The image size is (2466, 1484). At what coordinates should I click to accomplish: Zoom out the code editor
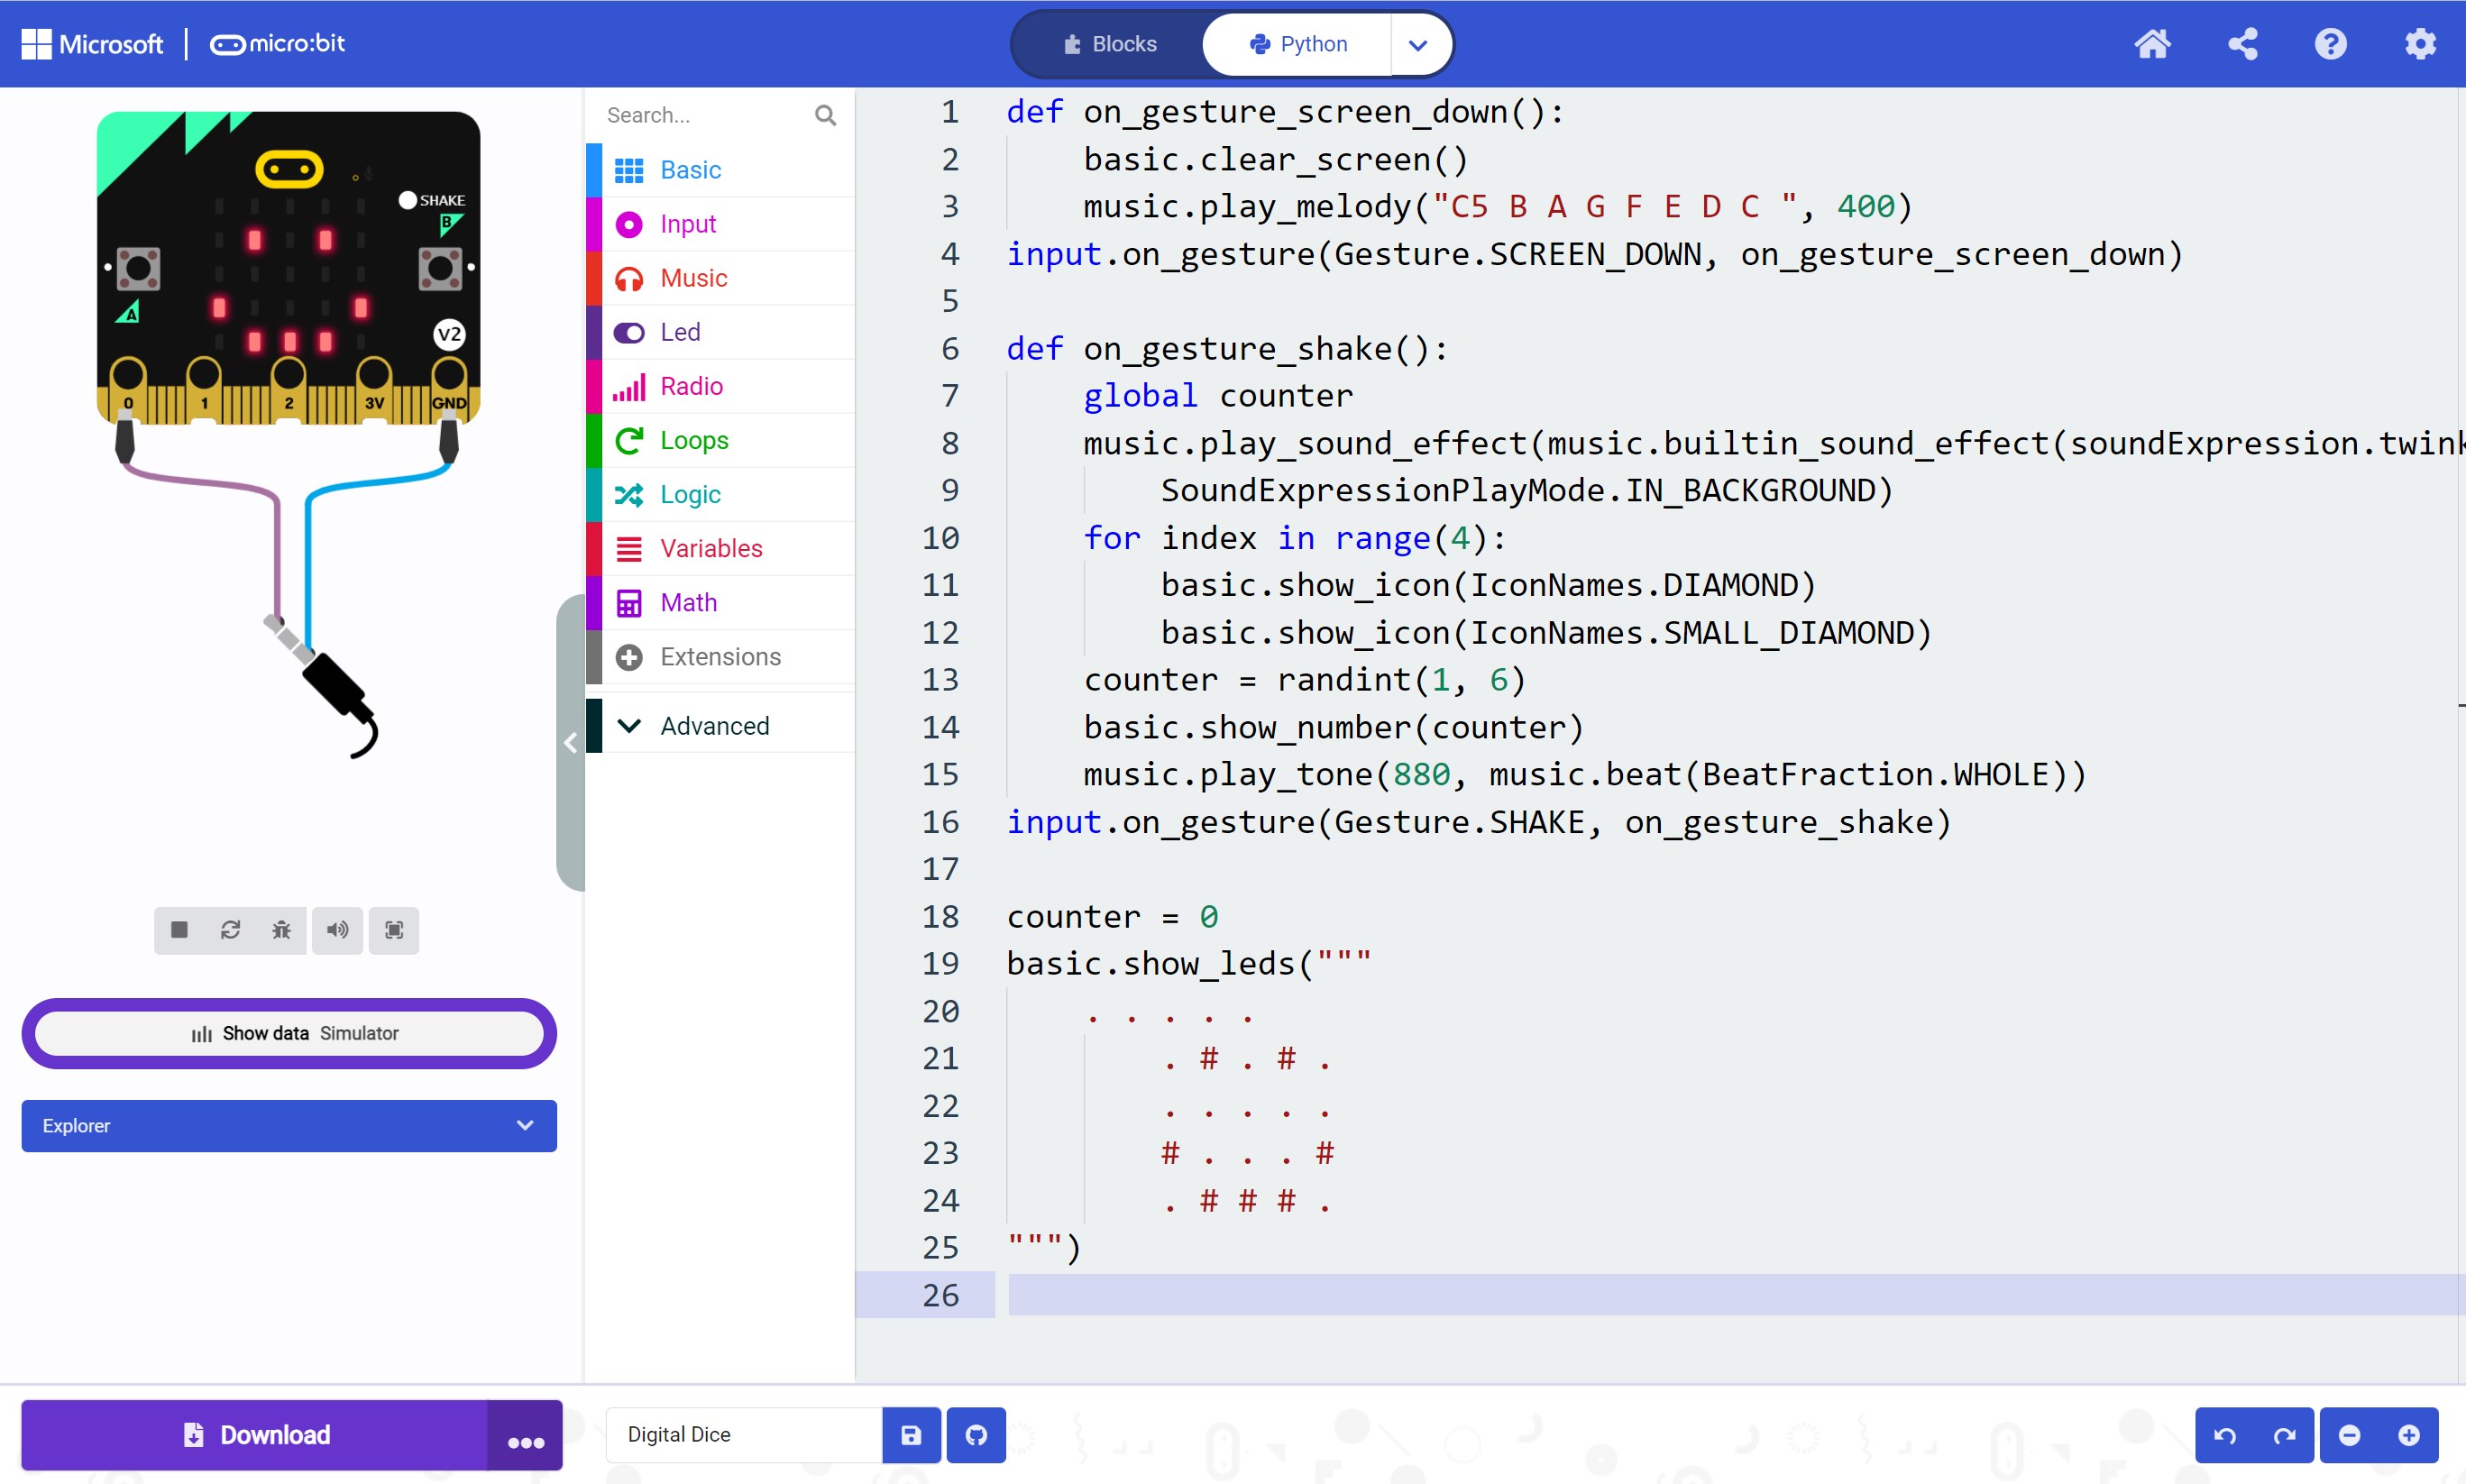coord(2349,1435)
